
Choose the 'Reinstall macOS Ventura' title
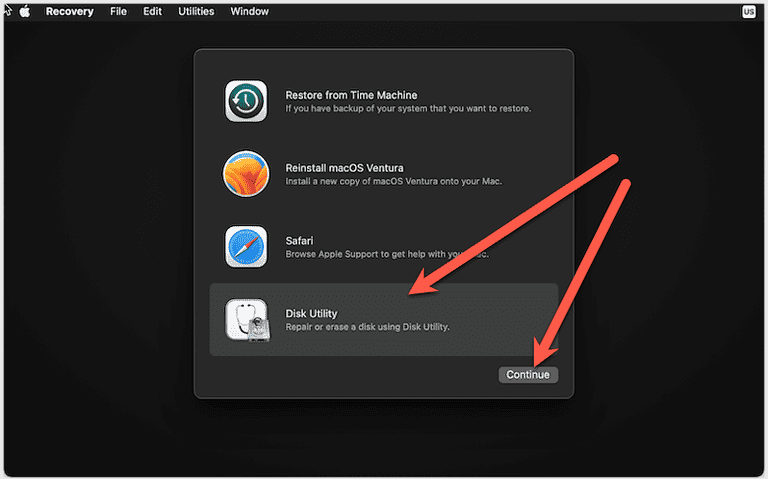tap(344, 168)
